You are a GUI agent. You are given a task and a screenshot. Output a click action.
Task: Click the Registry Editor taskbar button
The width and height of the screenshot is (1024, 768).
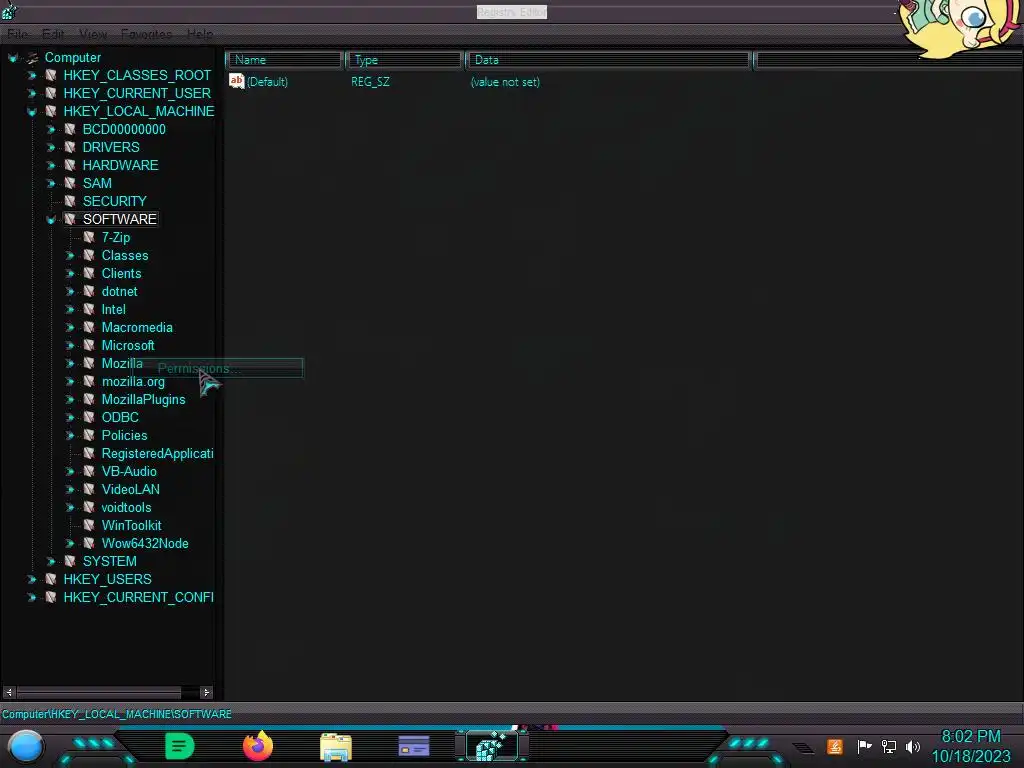(x=492, y=746)
